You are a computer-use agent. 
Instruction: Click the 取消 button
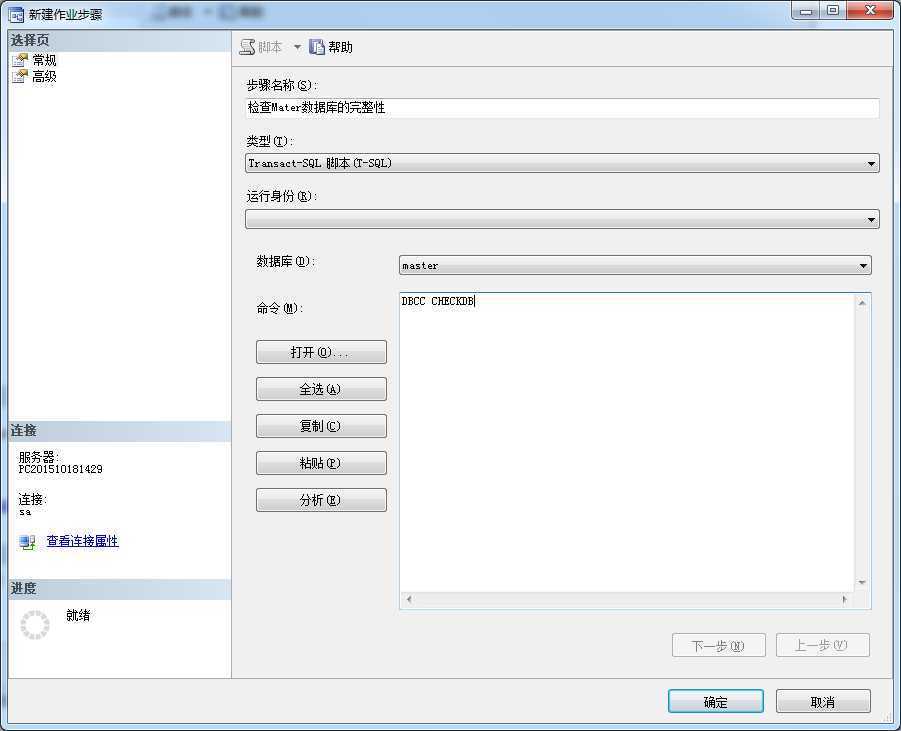coord(823,702)
